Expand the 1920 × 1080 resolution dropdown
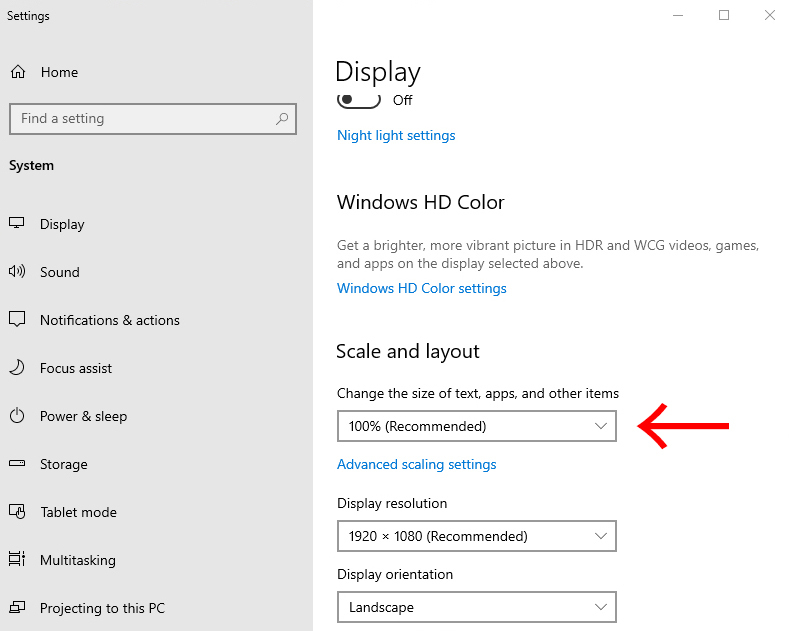Viewport: 789px width, 631px height. pyautogui.click(x=477, y=536)
